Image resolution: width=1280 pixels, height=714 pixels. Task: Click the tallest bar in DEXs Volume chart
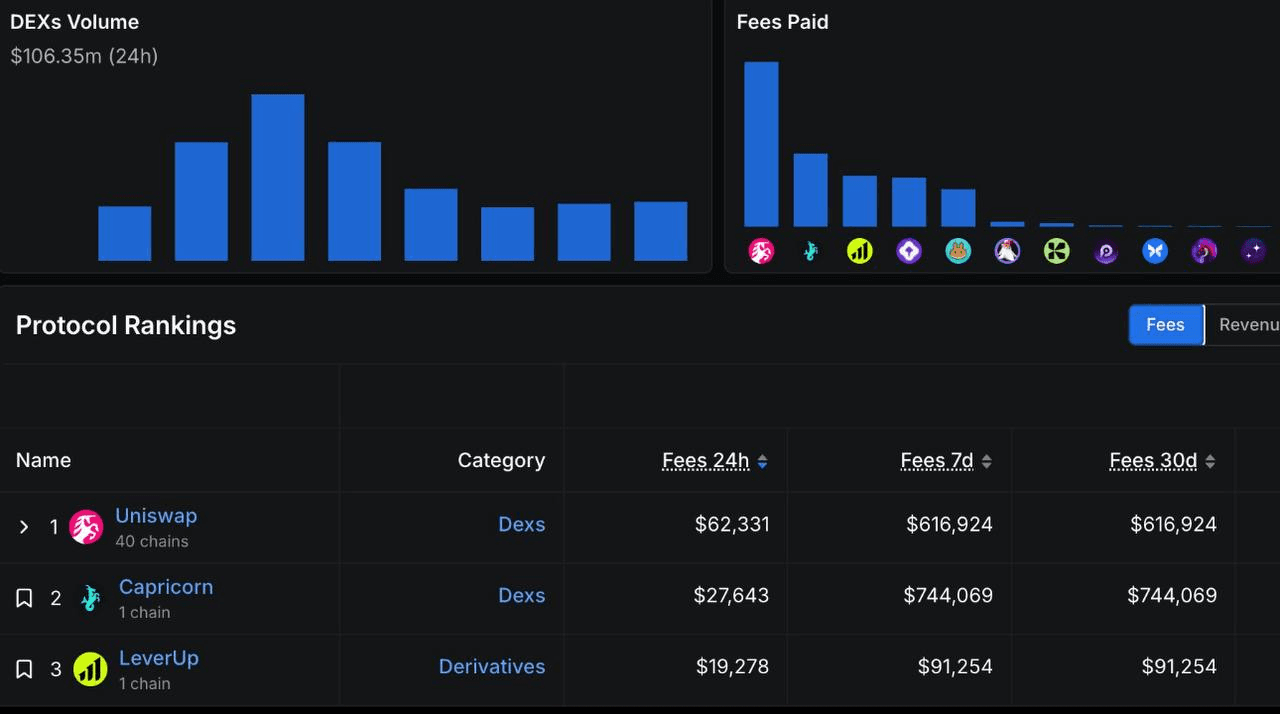278,178
